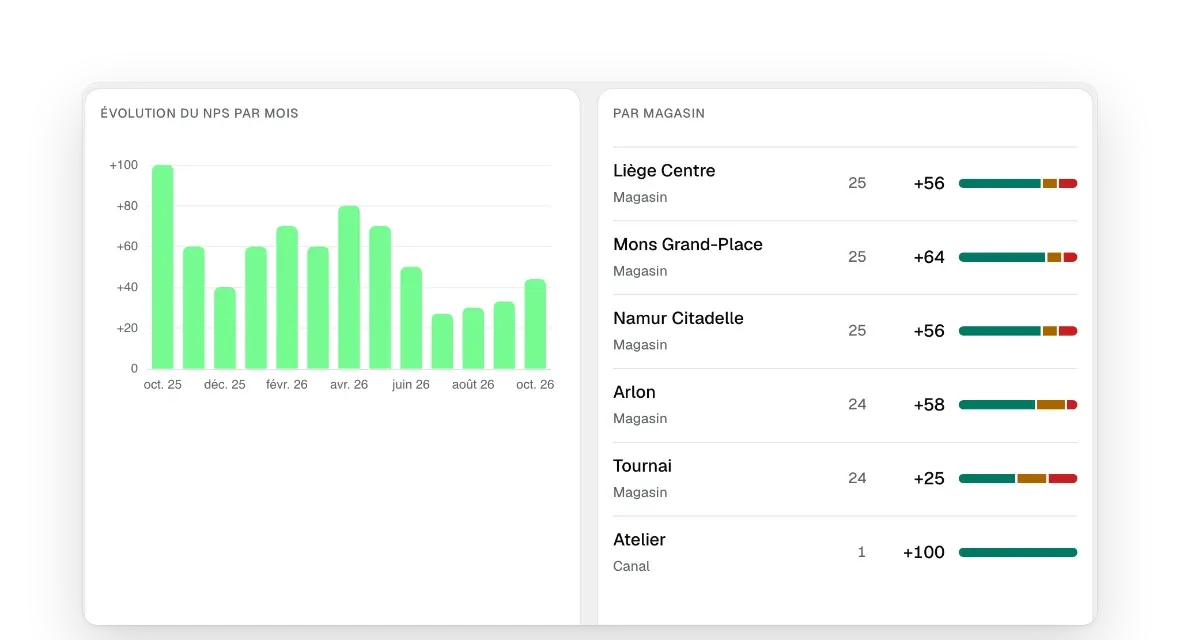This screenshot has height=640, width=1180.
Task: Click the "ÉVOLUTION DU NPS PAR MOIS" heading
Action: pos(199,114)
